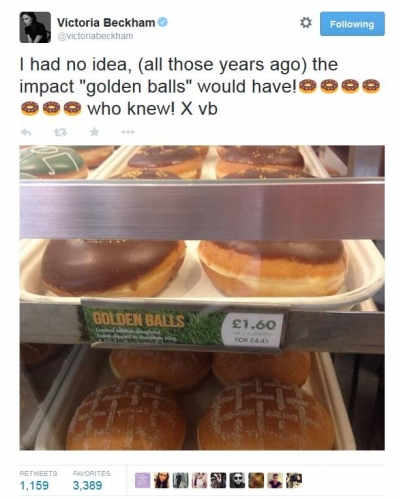The height and width of the screenshot is (500, 401).
Task: Open Victoria Beckham's profile avatar
Action: [35, 27]
